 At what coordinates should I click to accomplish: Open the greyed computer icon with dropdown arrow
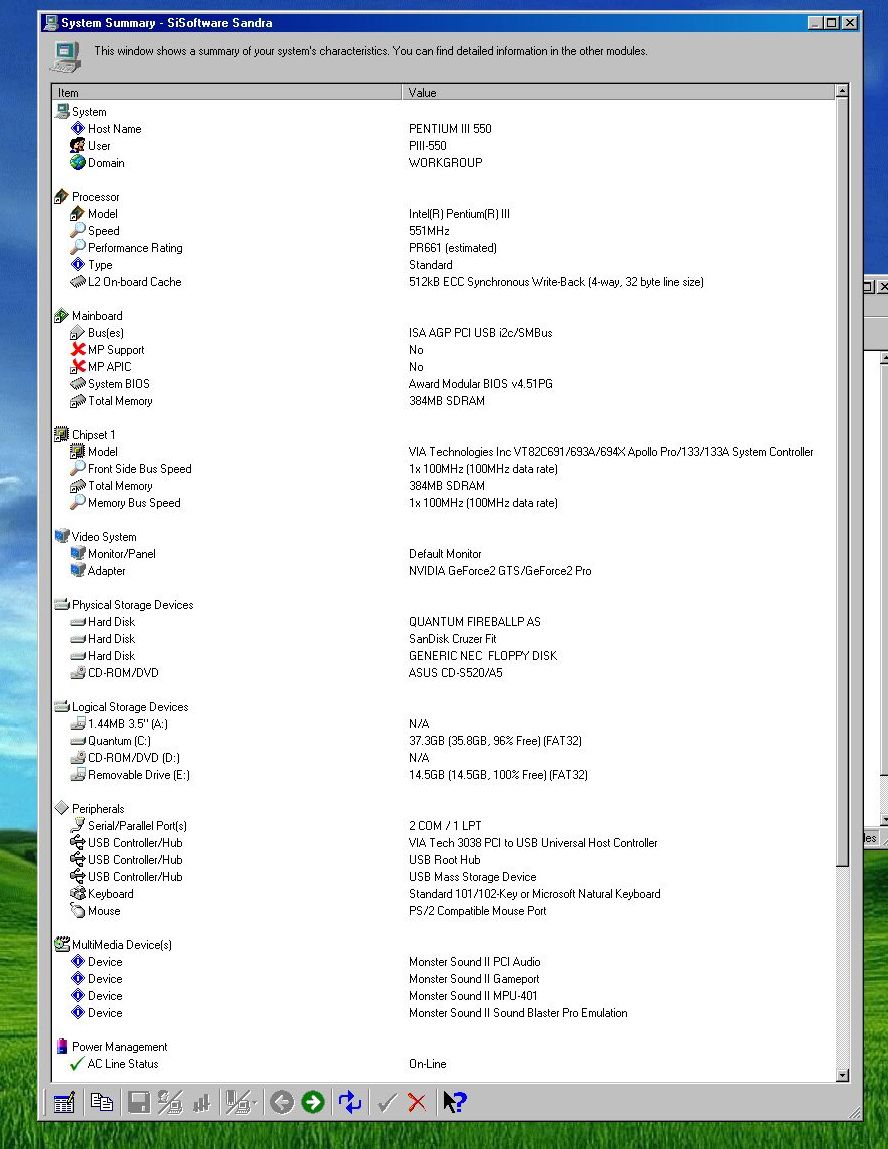[x=240, y=1102]
